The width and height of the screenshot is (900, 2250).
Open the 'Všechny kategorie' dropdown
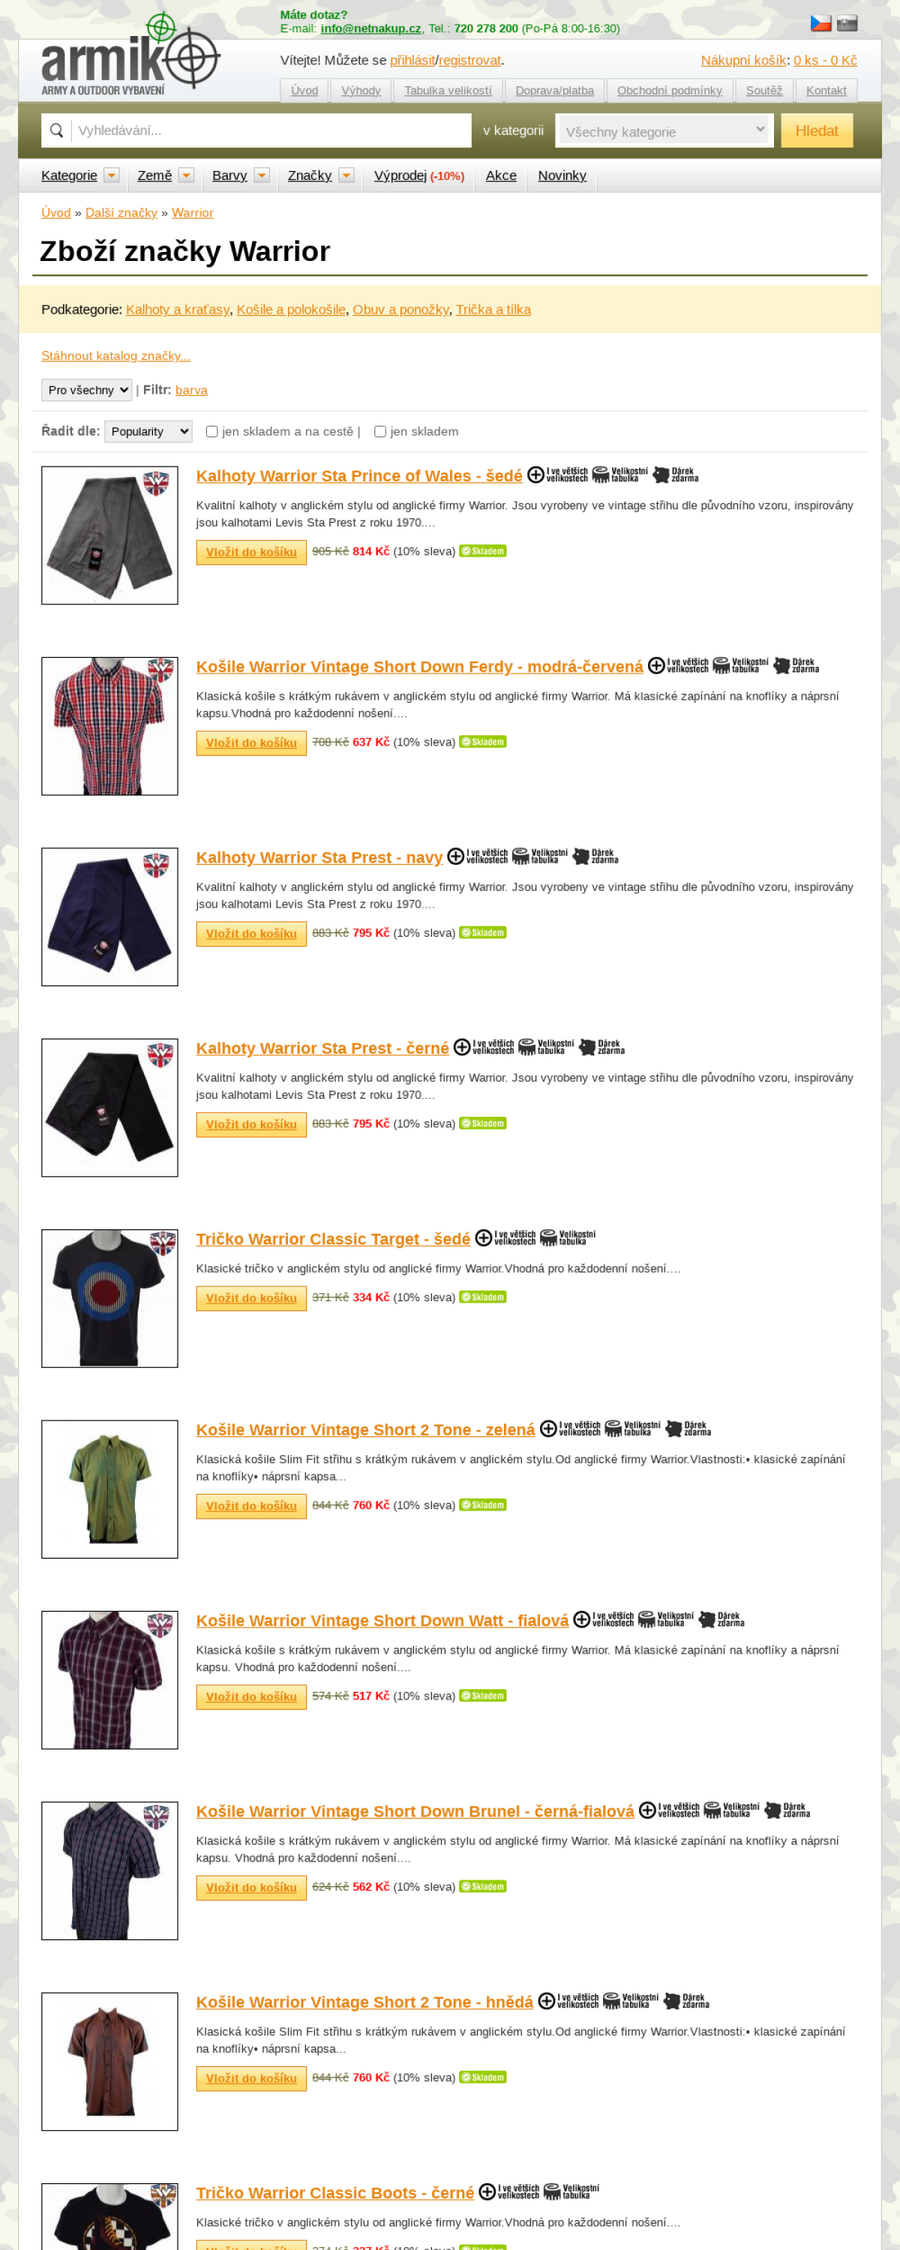664,130
